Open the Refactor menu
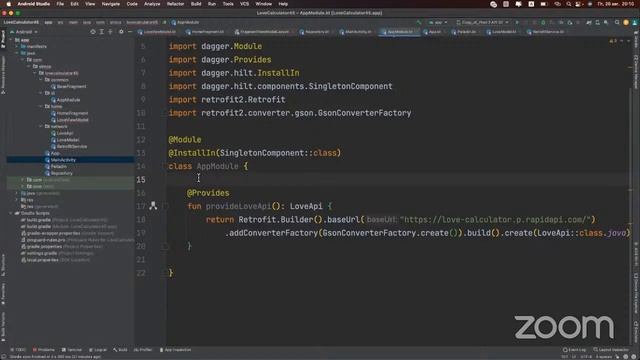640x360 pixels. coord(176,4)
